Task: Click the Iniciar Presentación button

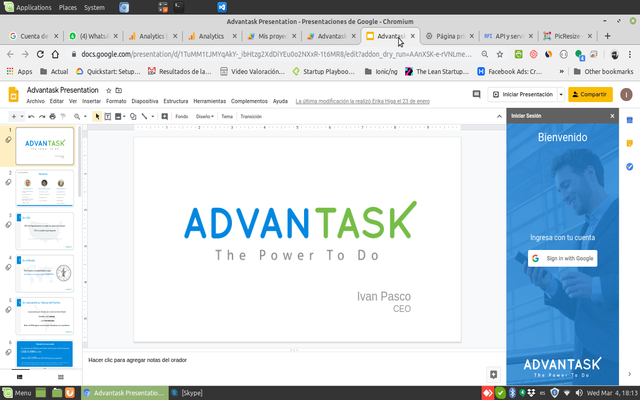Action: coord(523,94)
